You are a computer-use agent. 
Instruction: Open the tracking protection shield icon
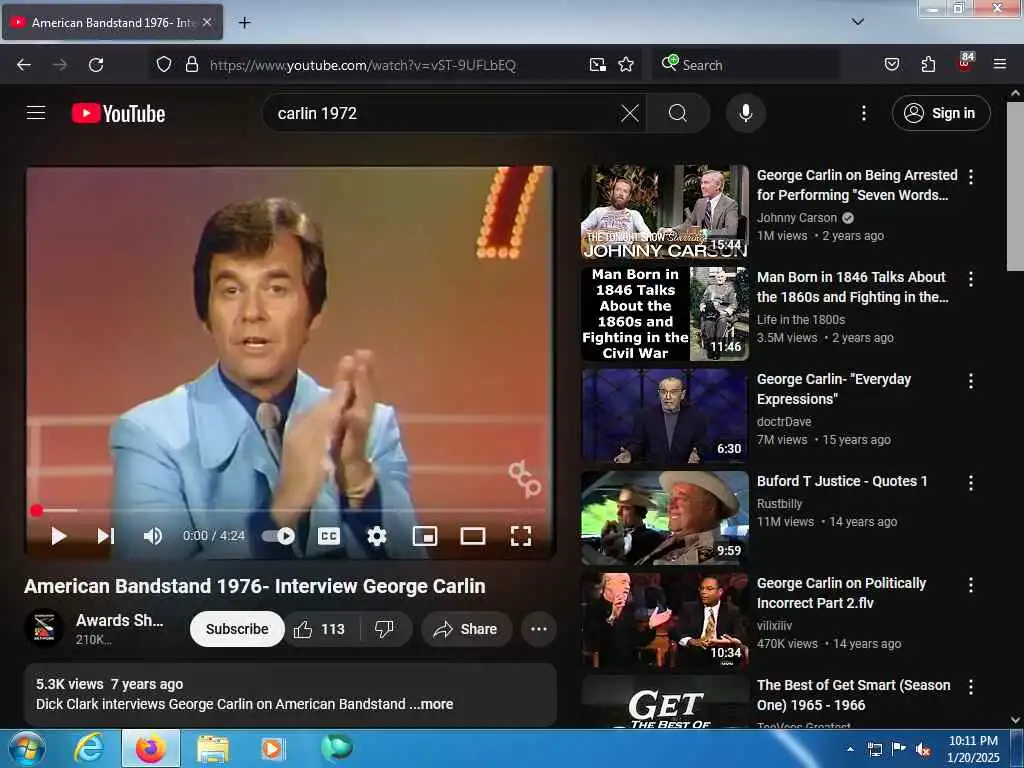click(x=164, y=65)
